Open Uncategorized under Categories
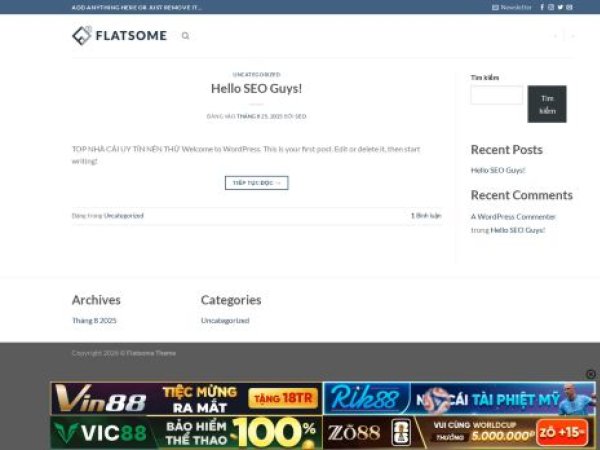The image size is (600, 450). click(x=225, y=321)
